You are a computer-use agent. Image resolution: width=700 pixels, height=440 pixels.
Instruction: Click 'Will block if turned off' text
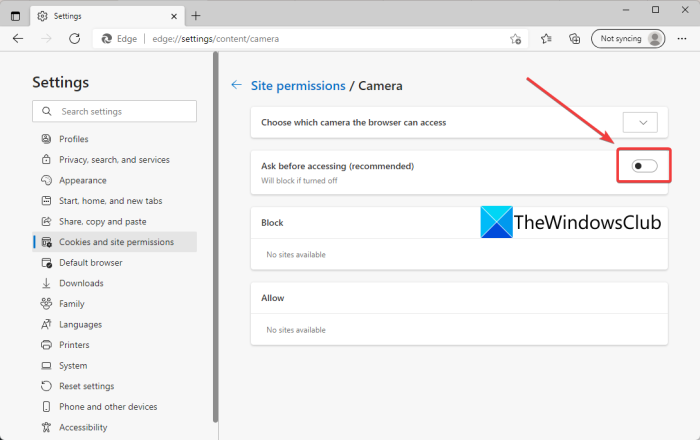(299, 181)
